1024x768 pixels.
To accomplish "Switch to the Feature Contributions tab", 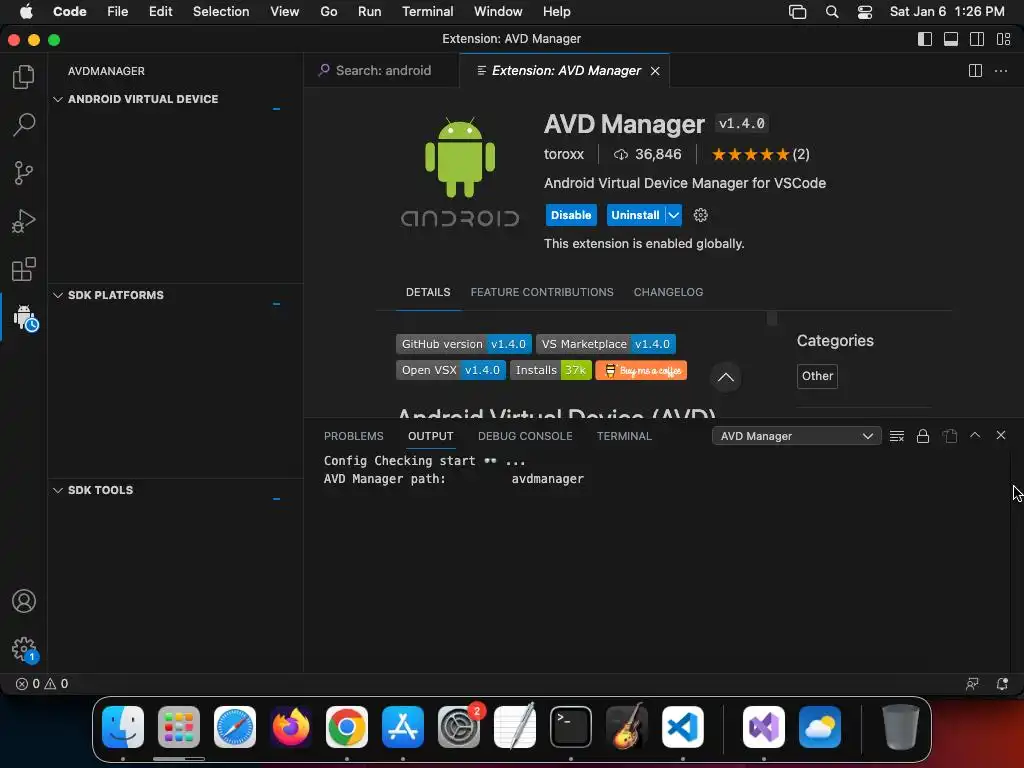I will coord(541,292).
